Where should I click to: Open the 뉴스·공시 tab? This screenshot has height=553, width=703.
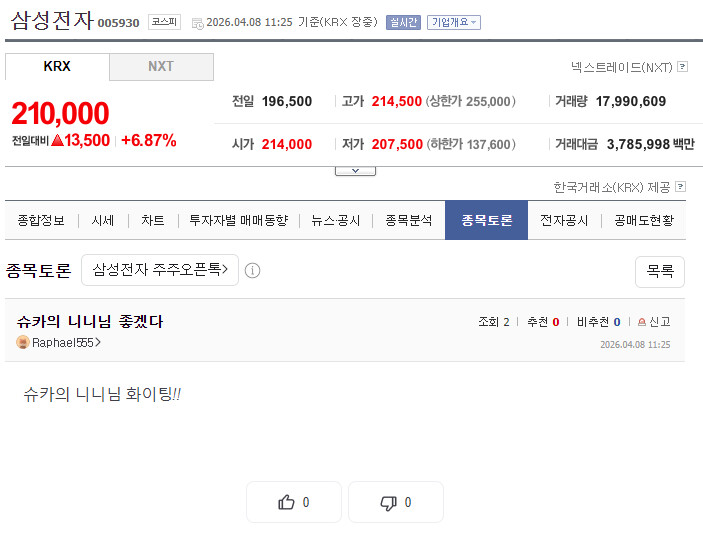[336, 220]
